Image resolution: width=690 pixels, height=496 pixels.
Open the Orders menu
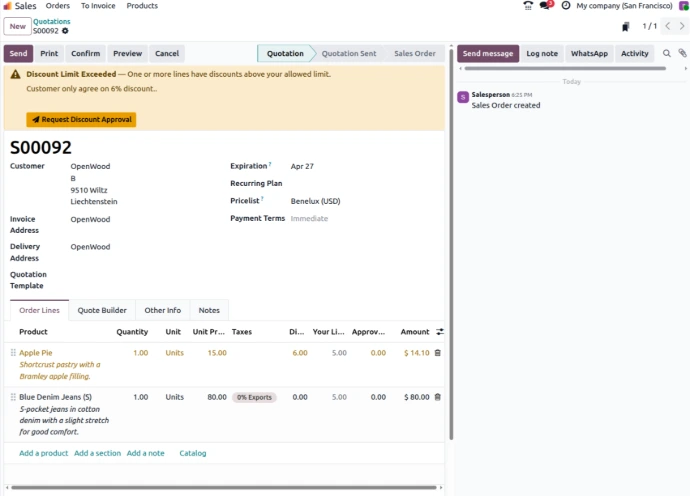coord(58,6)
